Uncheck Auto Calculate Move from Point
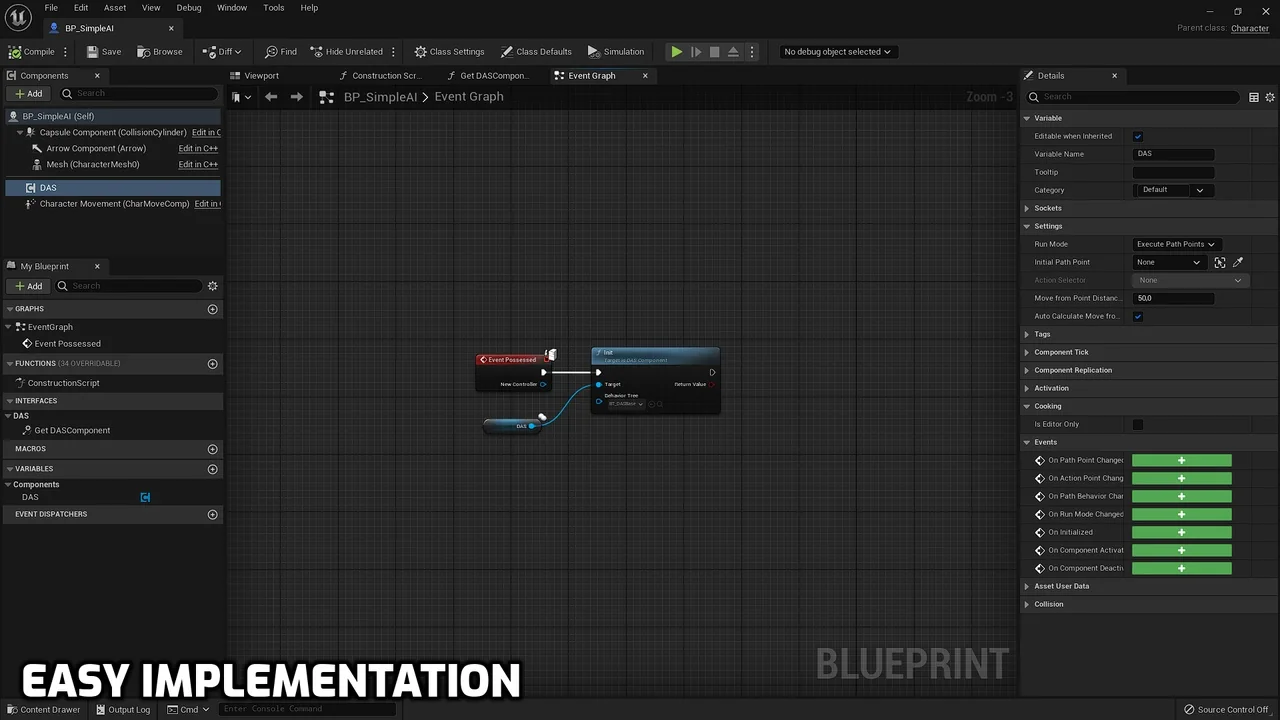Screen dimensions: 1280x720 pyautogui.click(x=1138, y=316)
